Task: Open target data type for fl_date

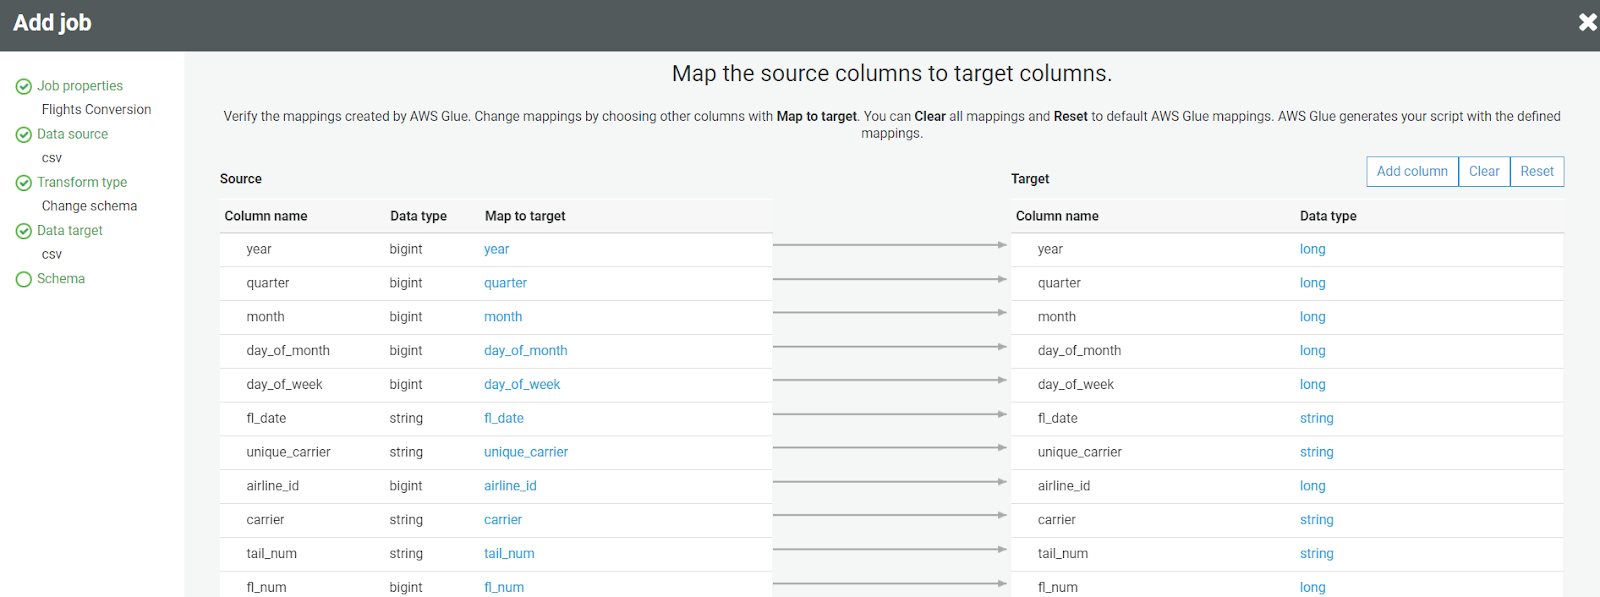Action: [x=1317, y=418]
